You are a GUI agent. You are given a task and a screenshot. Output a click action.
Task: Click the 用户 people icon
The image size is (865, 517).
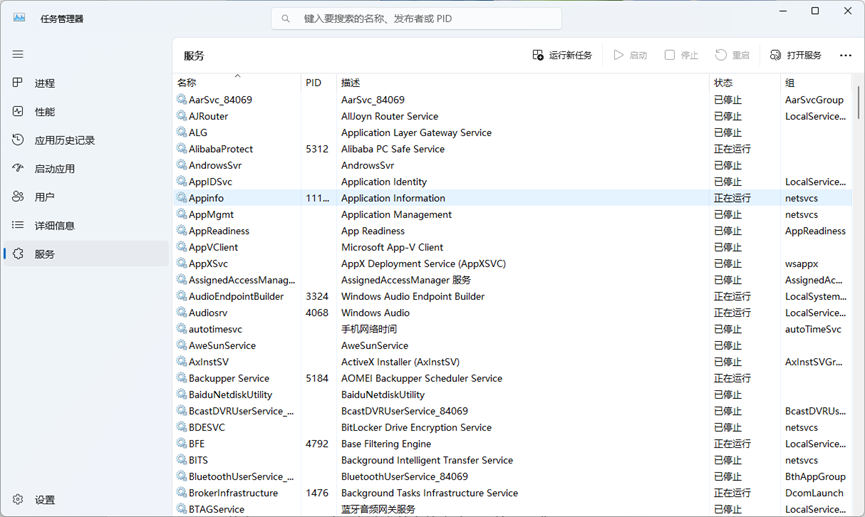pyautogui.click(x=18, y=196)
